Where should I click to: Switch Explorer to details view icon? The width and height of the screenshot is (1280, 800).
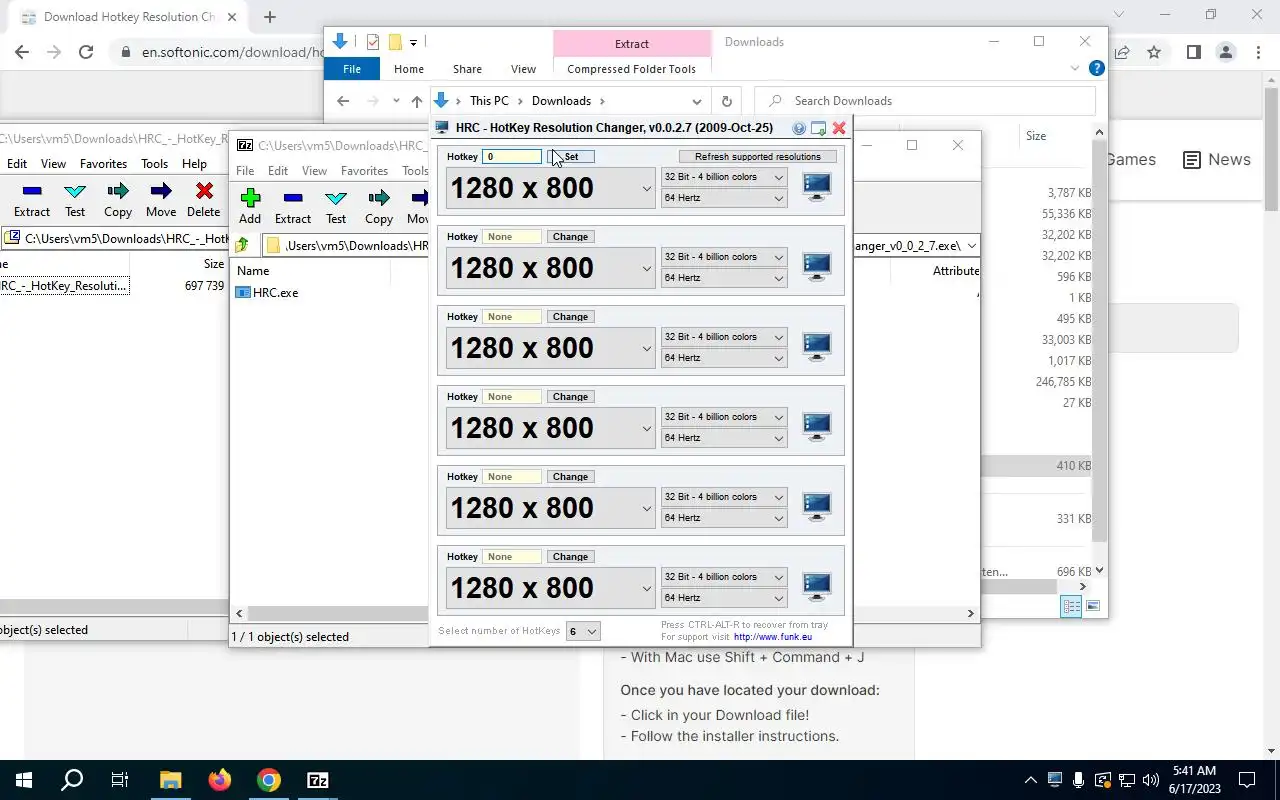[1071, 606]
